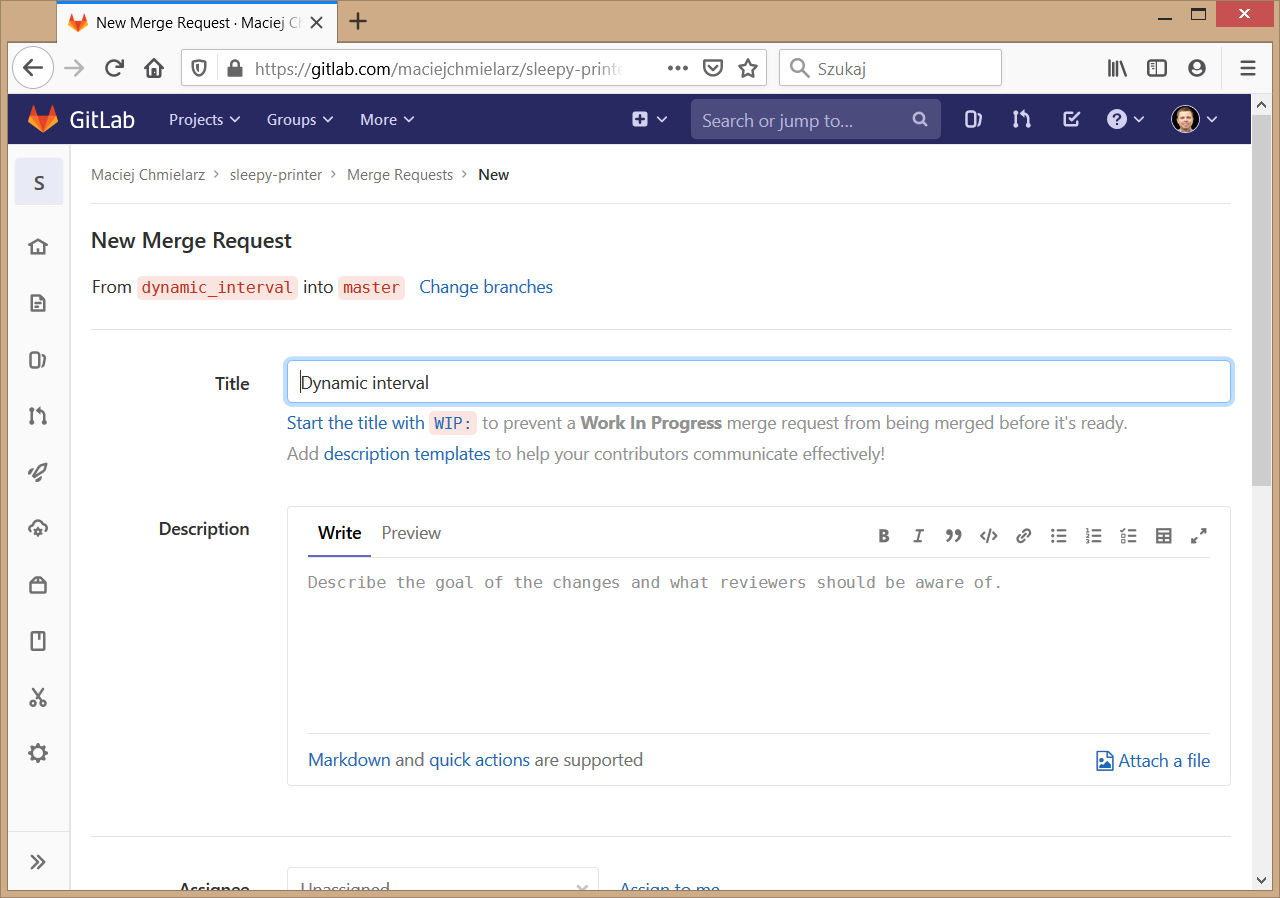The image size is (1280, 898).
Task: Toggle full screen description editor
Action: (1198, 536)
